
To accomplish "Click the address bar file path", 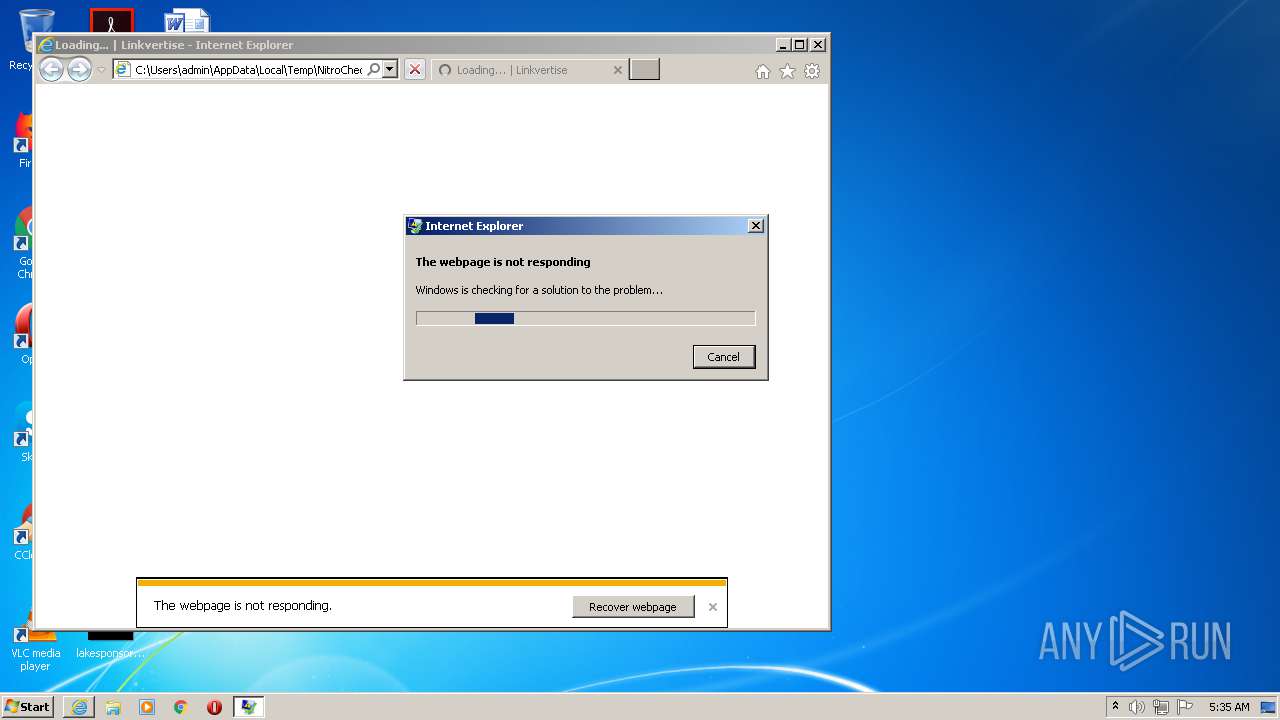I will [249, 70].
